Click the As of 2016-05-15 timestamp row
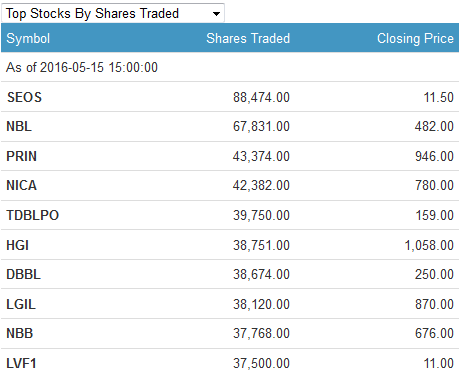Screen dimensions: 465x376 [x=230, y=67]
